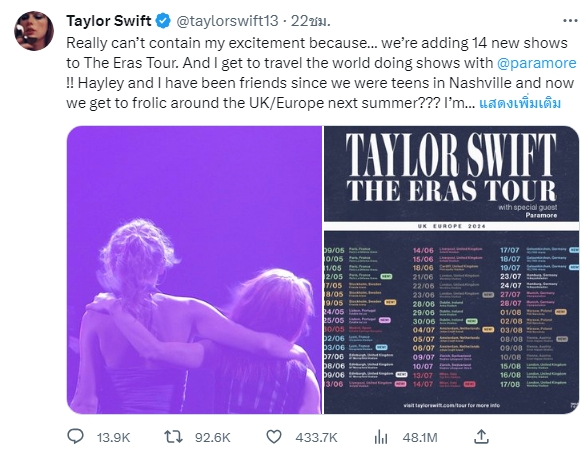The image size is (588, 451).
Task: Click the 13.9K replies count
Action: [x=114, y=438]
